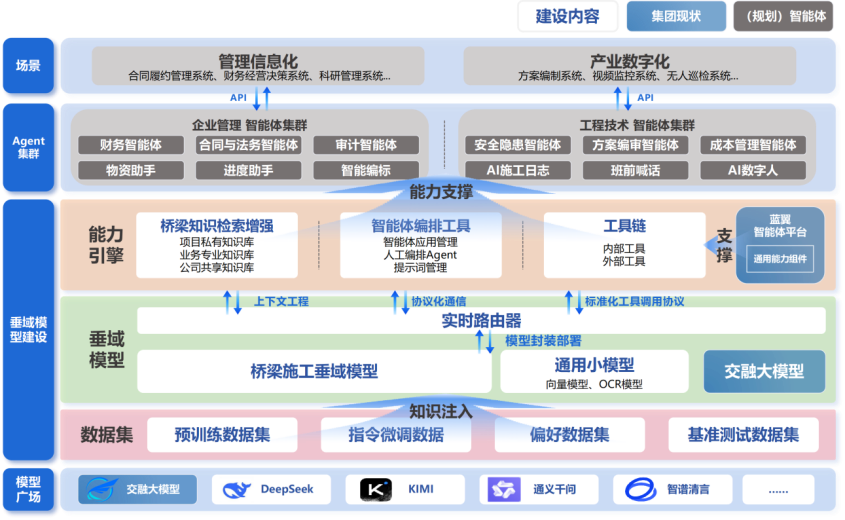The image size is (845, 520).
Task: Click the 实时路由器 bar
Action: pyautogui.click(x=481, y=321)
